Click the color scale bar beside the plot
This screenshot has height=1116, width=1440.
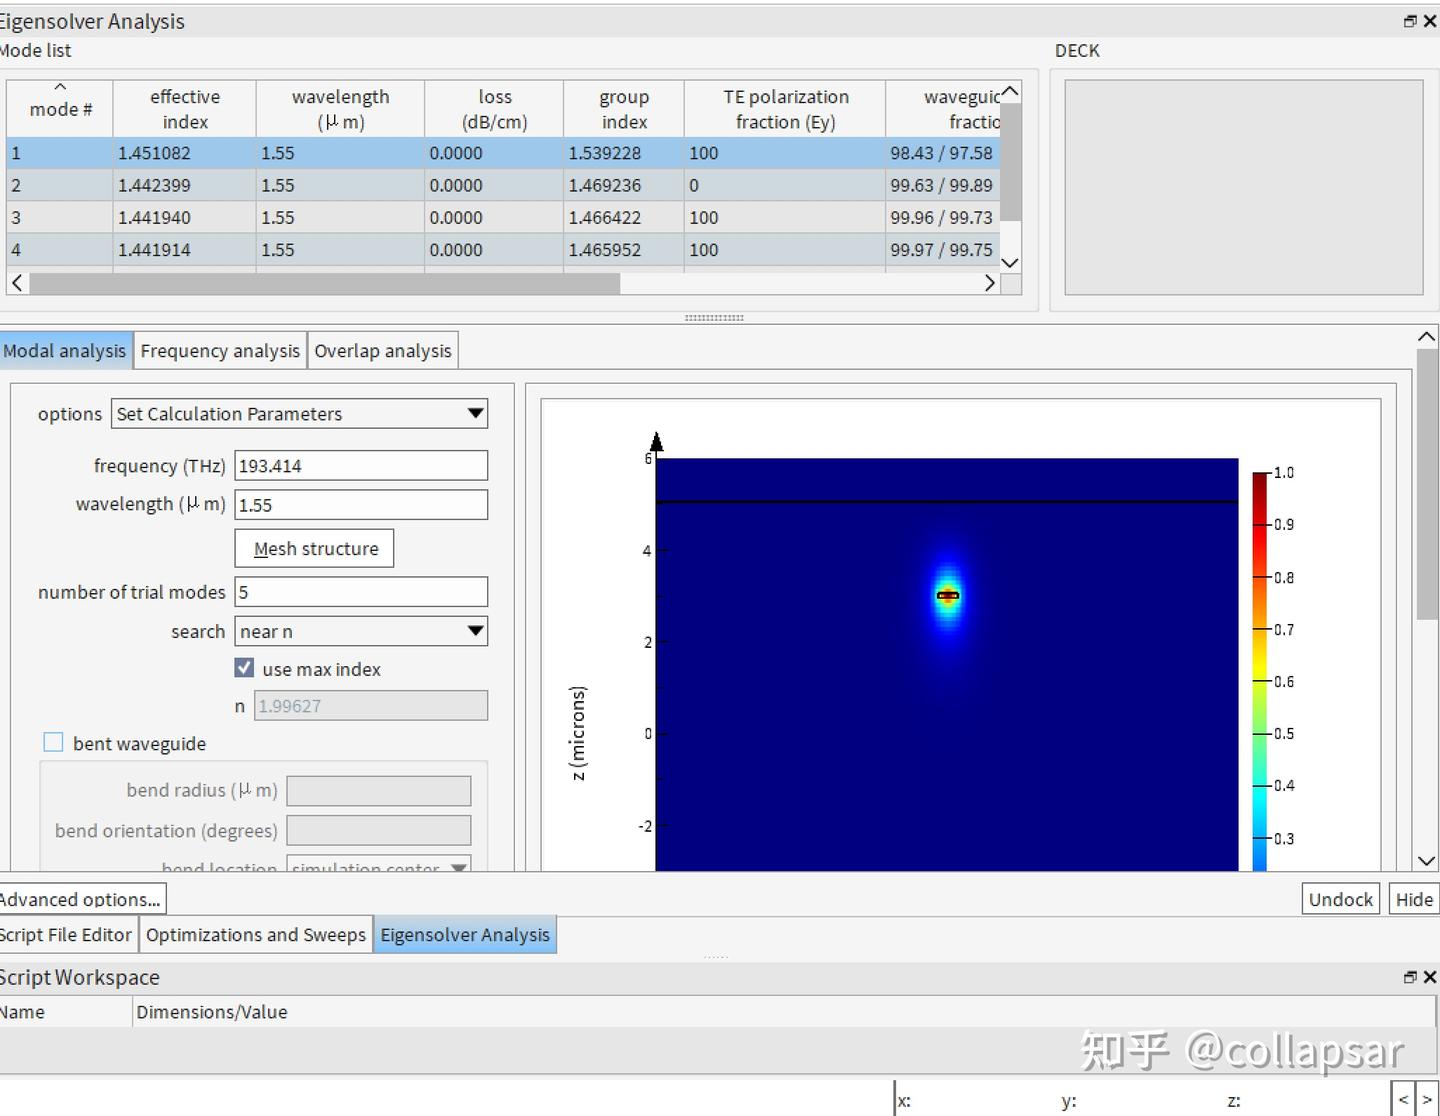tap(1259, 660)
